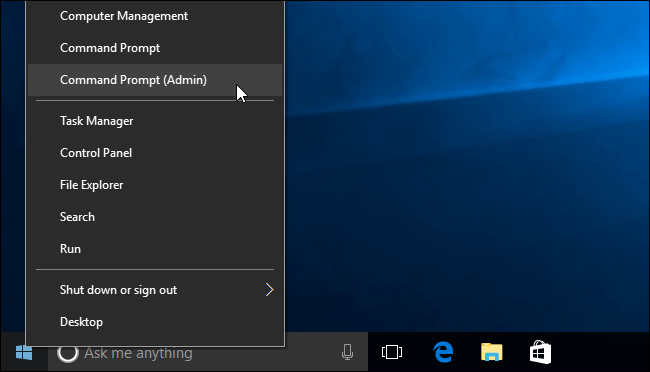Image resolution: width=650 pixels, height=372 pixels.
Task: Launch Microsoft Edge from the taskbar
Action: click(443, 352)
